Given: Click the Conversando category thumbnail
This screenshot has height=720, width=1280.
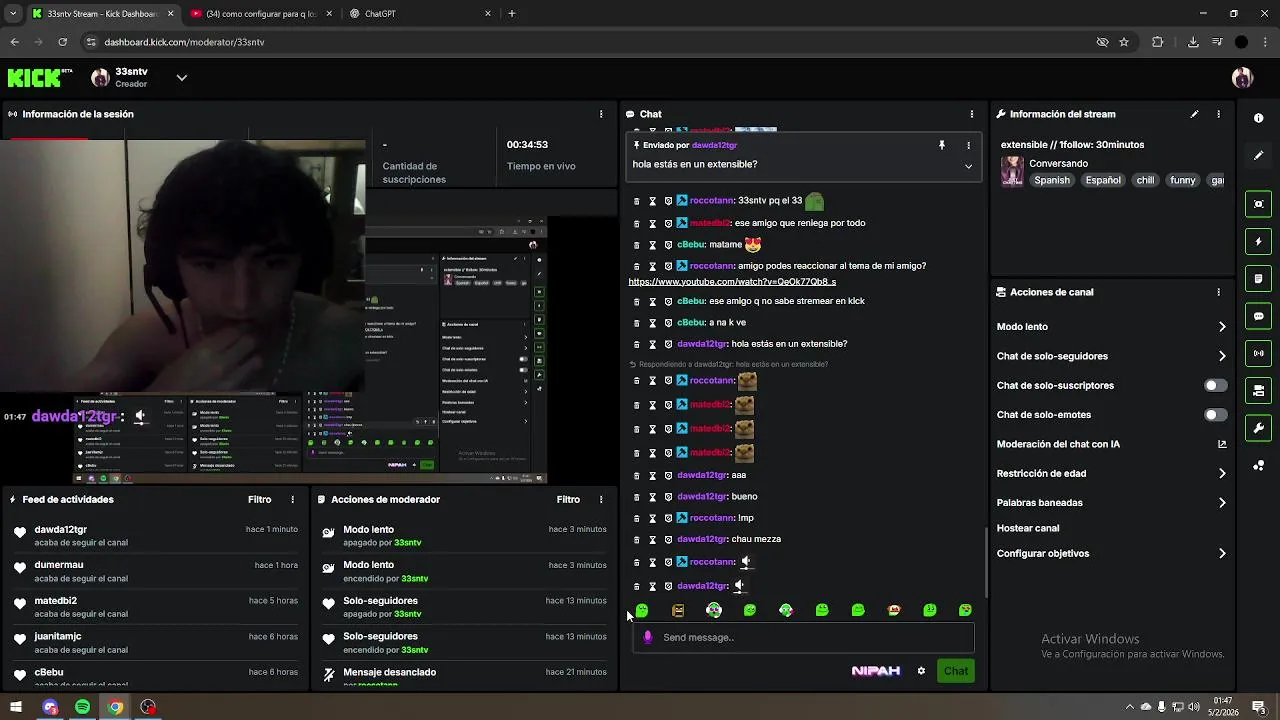Looking at the screenshot, I should tap(1012, 172).
